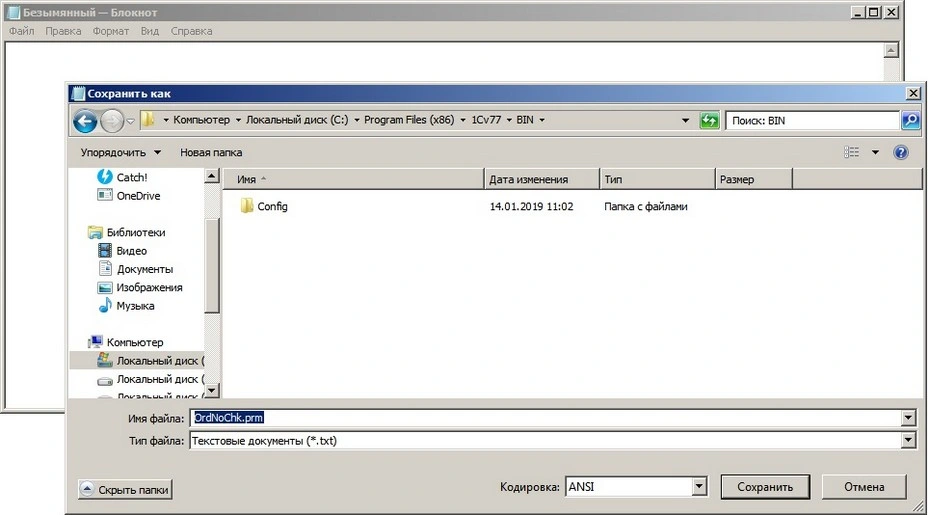Expand the Кодировка ANSI dropdown
The width and height of the screenshot is (928, 515).
pyautogui.click(x=699, y=487)
